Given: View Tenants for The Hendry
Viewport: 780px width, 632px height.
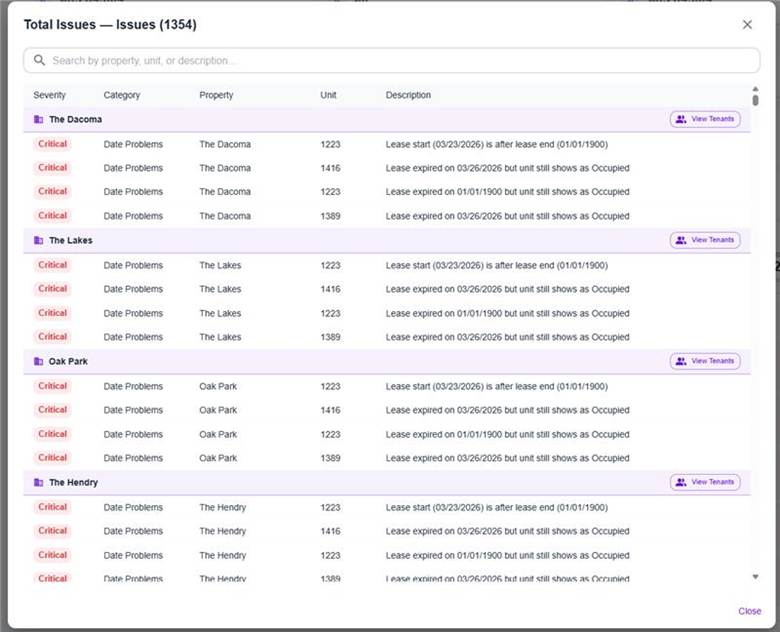Looking at the screenshot, I should (705, 482).
